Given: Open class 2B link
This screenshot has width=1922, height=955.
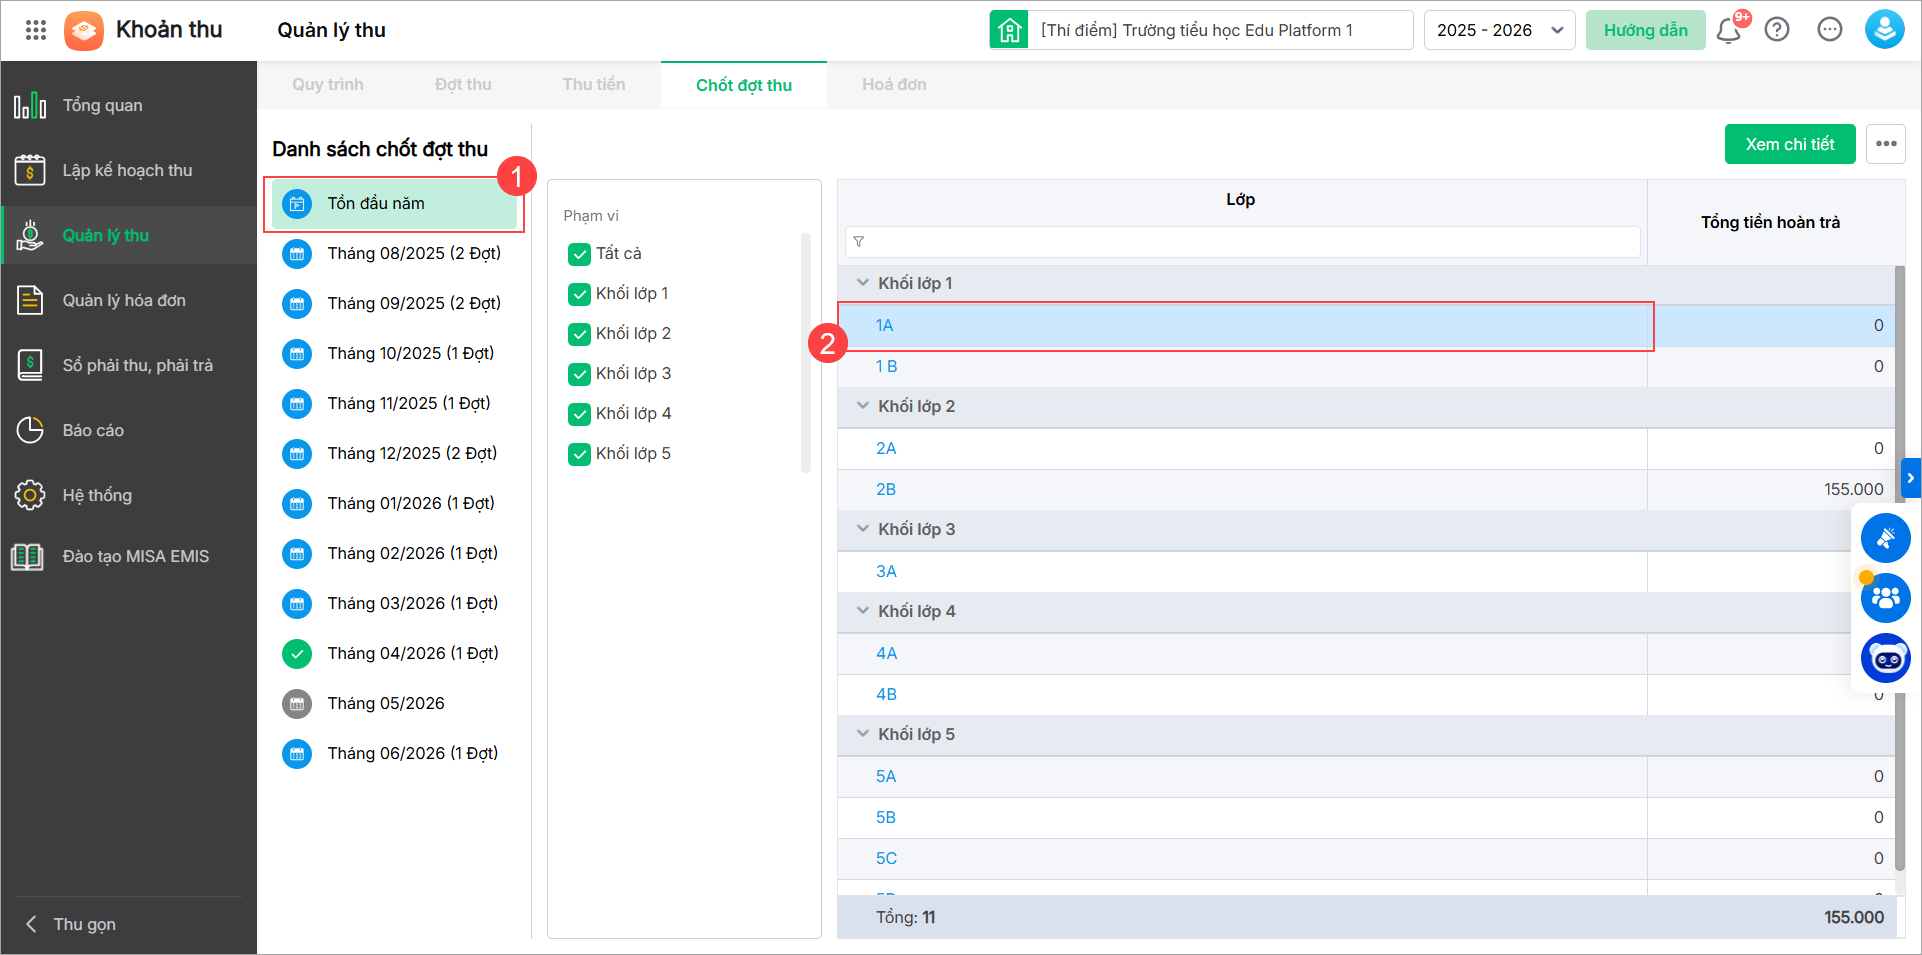Looking at the screenshot, I should pyautogui.click(x=886, y=489).
